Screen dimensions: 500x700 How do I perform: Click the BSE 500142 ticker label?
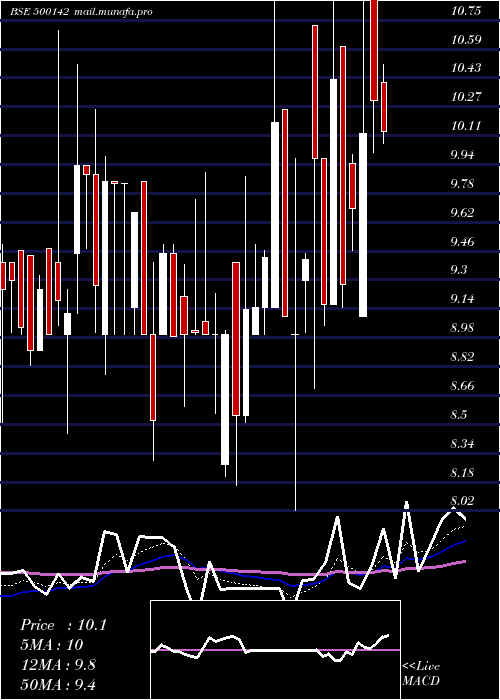[x=39, y=12]
